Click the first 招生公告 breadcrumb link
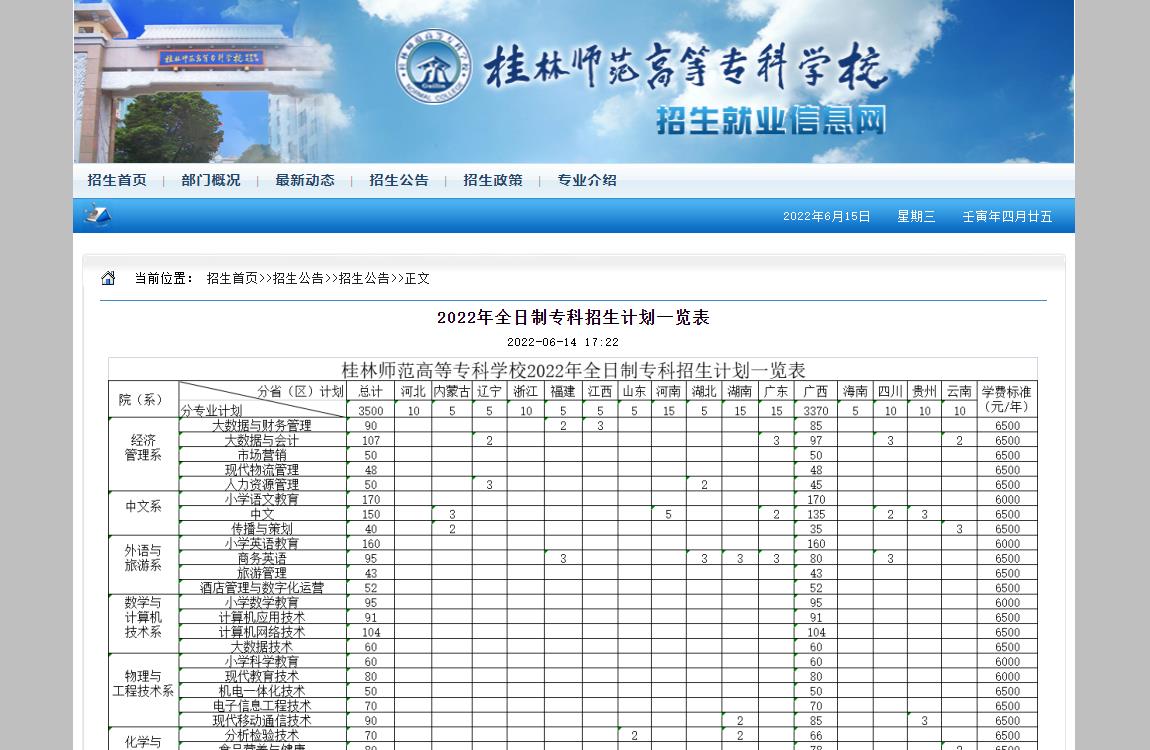 click(x=299, y=279)
